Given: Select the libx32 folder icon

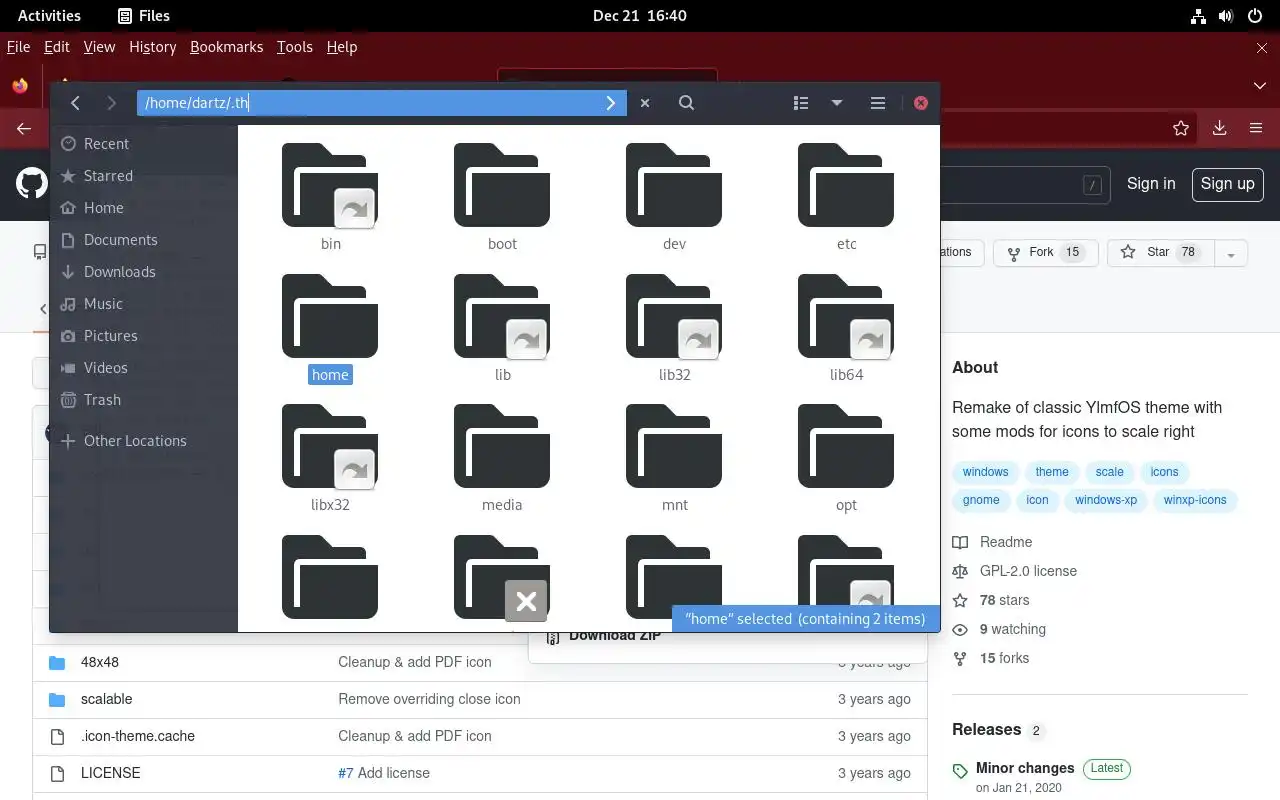Looking at the screenshot, I should coord(330,446).
